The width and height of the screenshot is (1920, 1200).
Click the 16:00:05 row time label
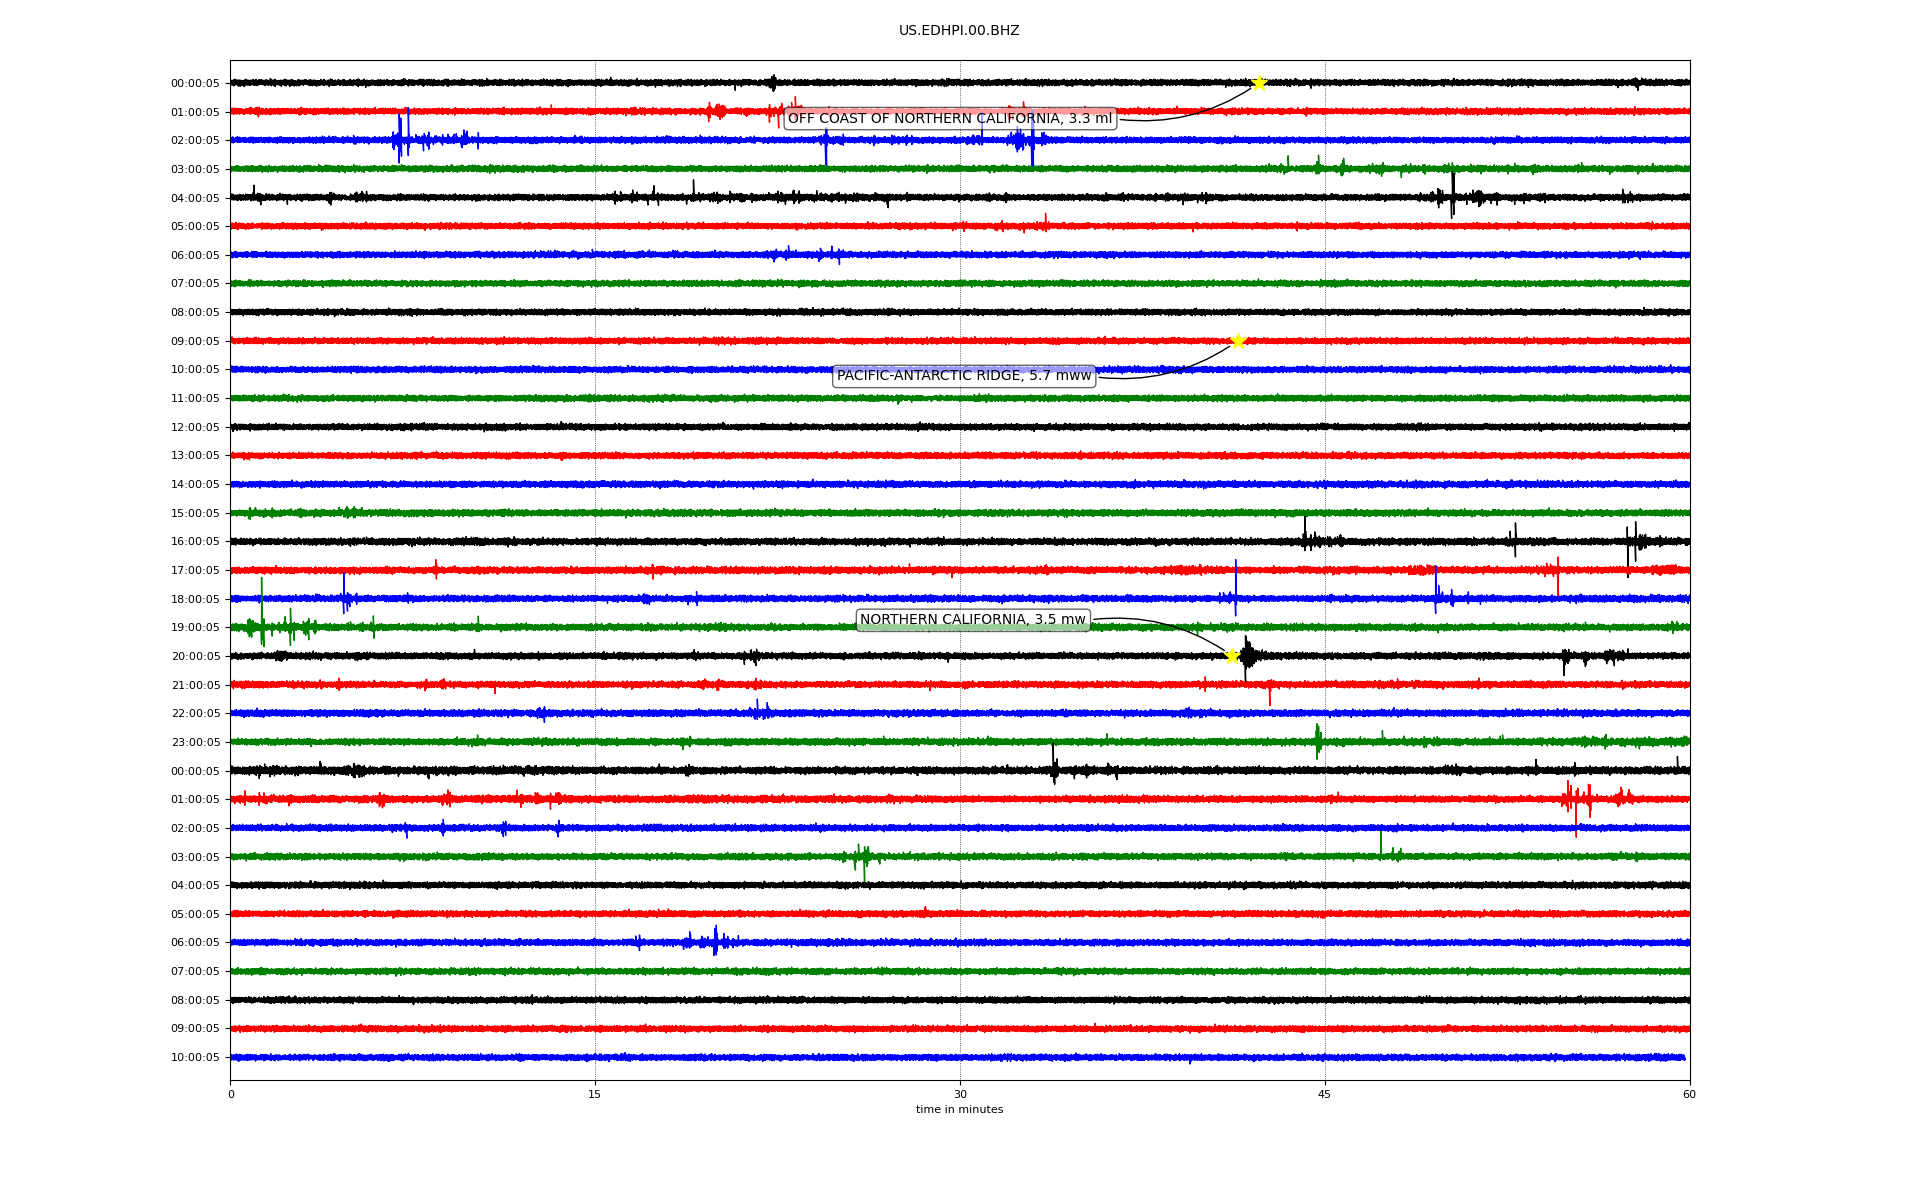click(195, 542)
